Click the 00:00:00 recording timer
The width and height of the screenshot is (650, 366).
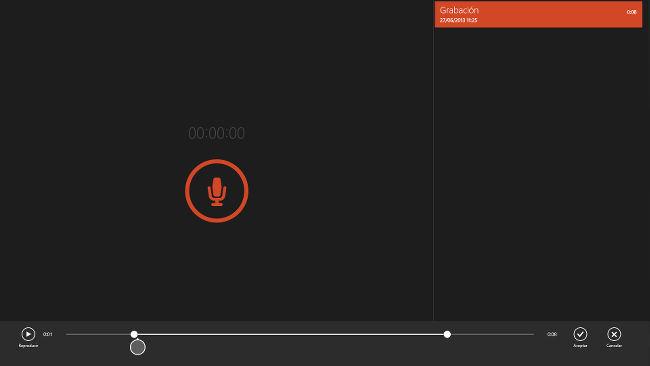[x=216, y=133]
